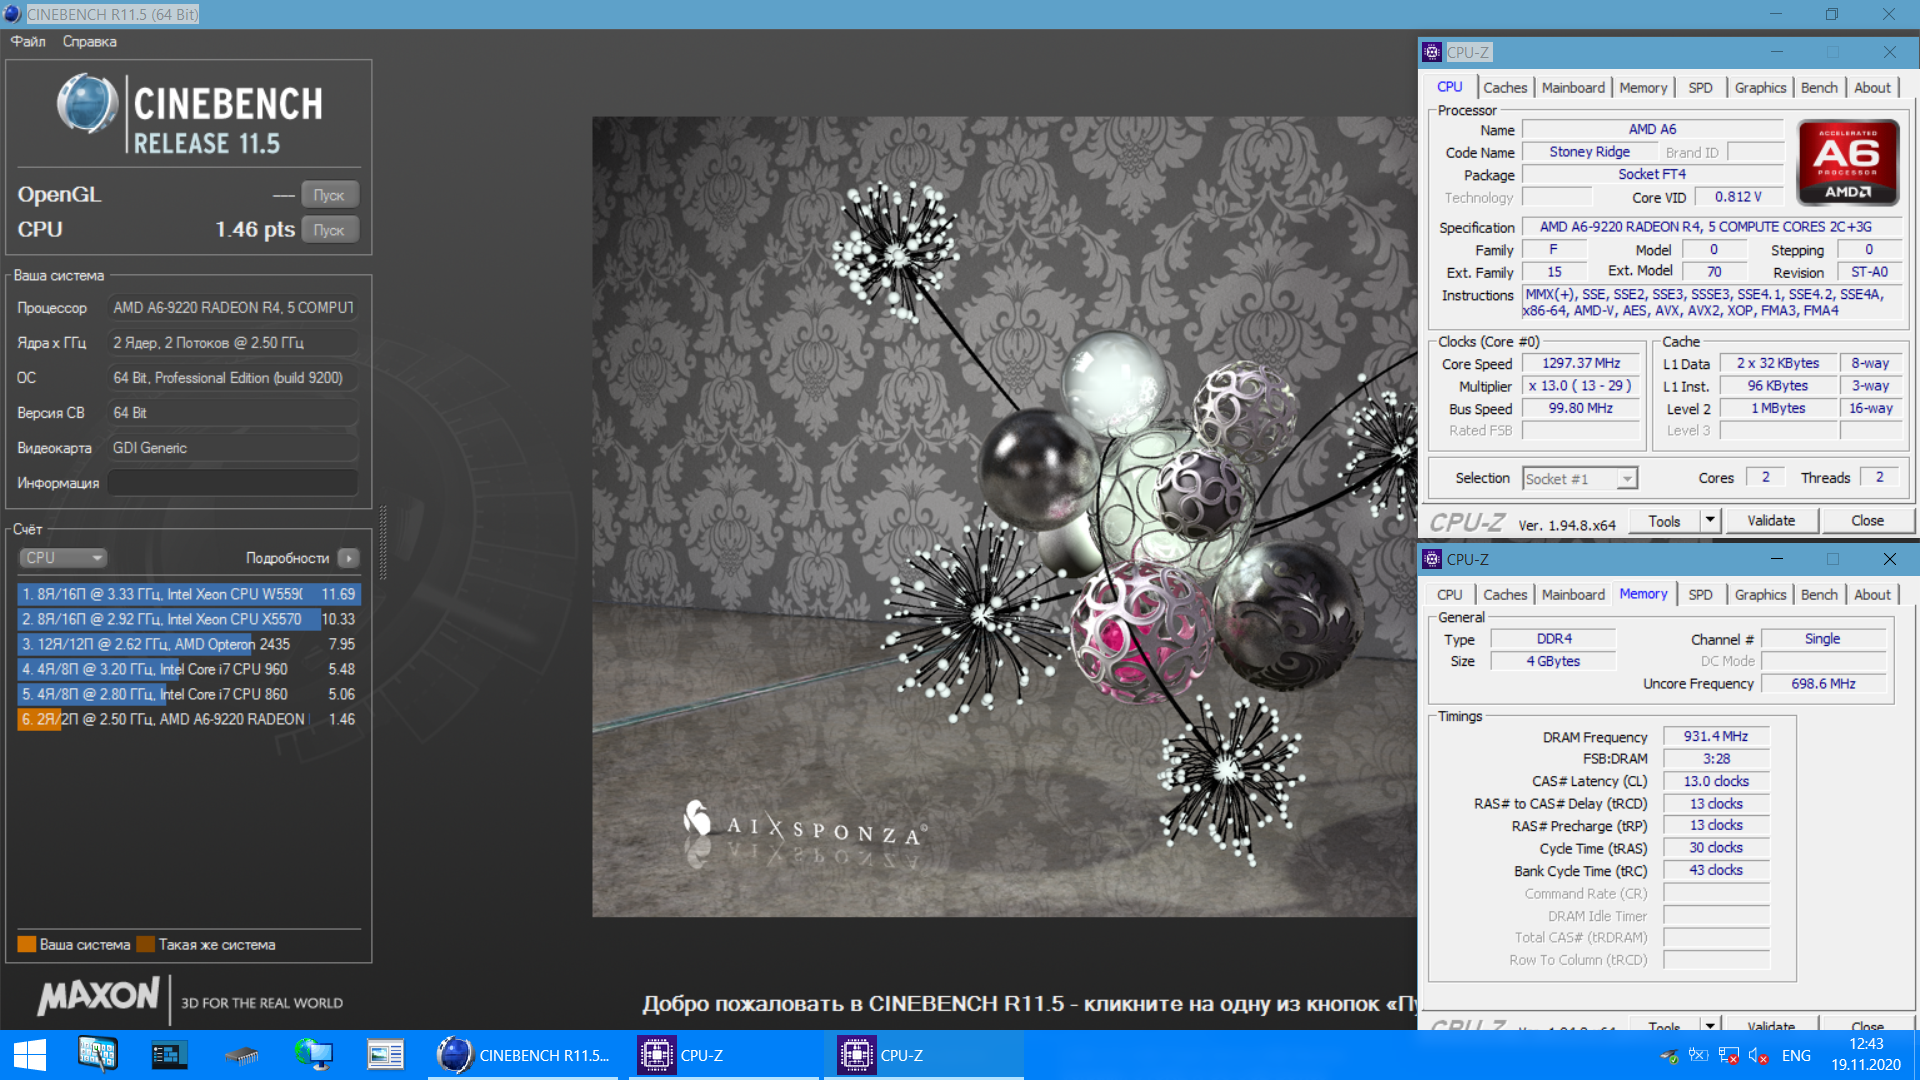This screenshot has width=1920, height=1080.
Task: Click the lower CPU-Z title bar icon
Action: coord(1432,559)
